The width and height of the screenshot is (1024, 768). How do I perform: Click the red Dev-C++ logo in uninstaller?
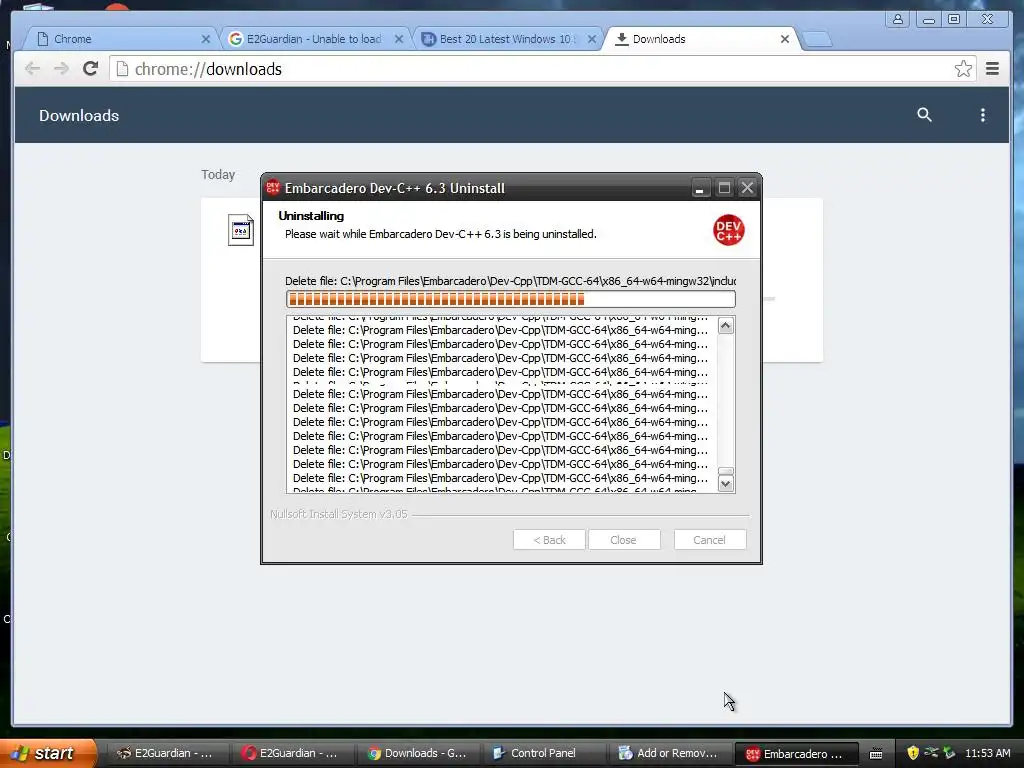click(729, 230)
